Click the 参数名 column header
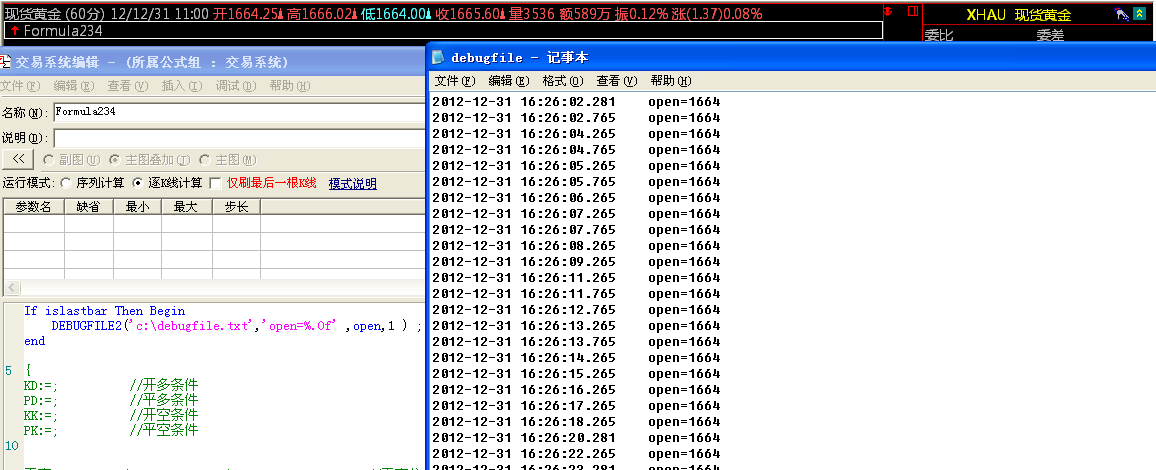 click(34, 207)
